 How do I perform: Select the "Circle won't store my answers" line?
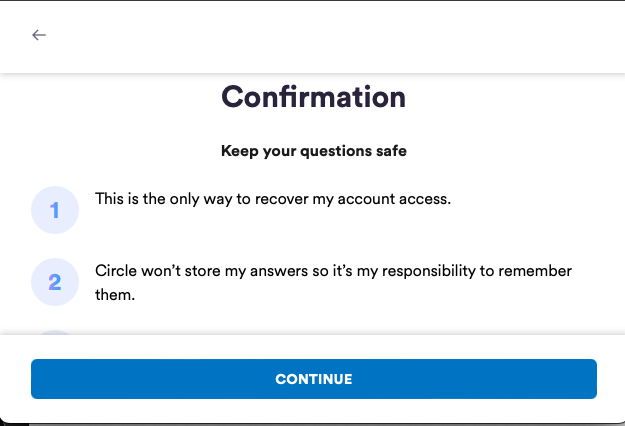(334, 271)
